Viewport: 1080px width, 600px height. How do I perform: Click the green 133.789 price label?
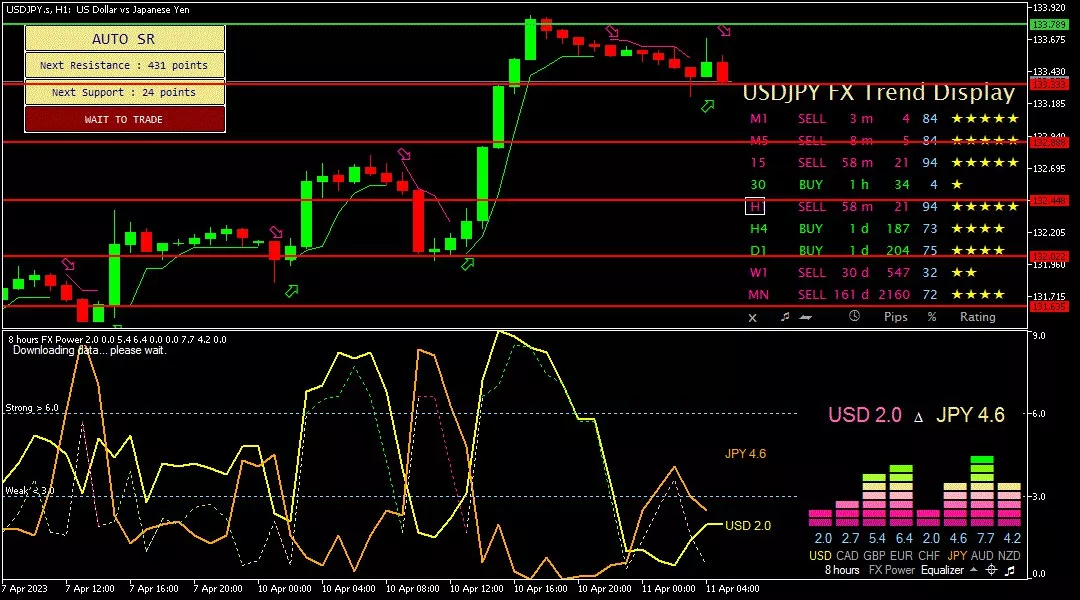(x=1048, y=25)
